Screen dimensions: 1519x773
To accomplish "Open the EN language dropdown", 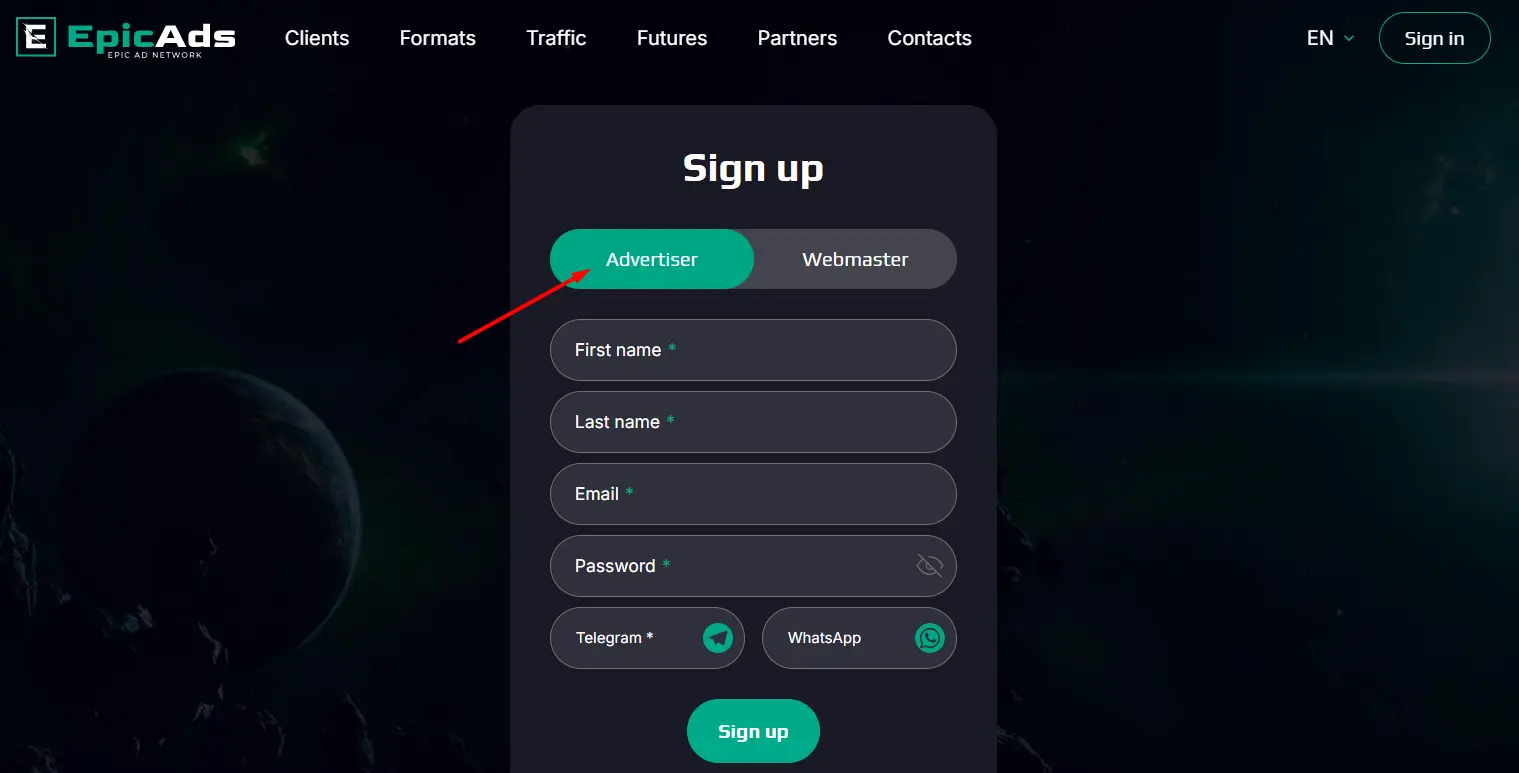I will tap(1330, 38).
